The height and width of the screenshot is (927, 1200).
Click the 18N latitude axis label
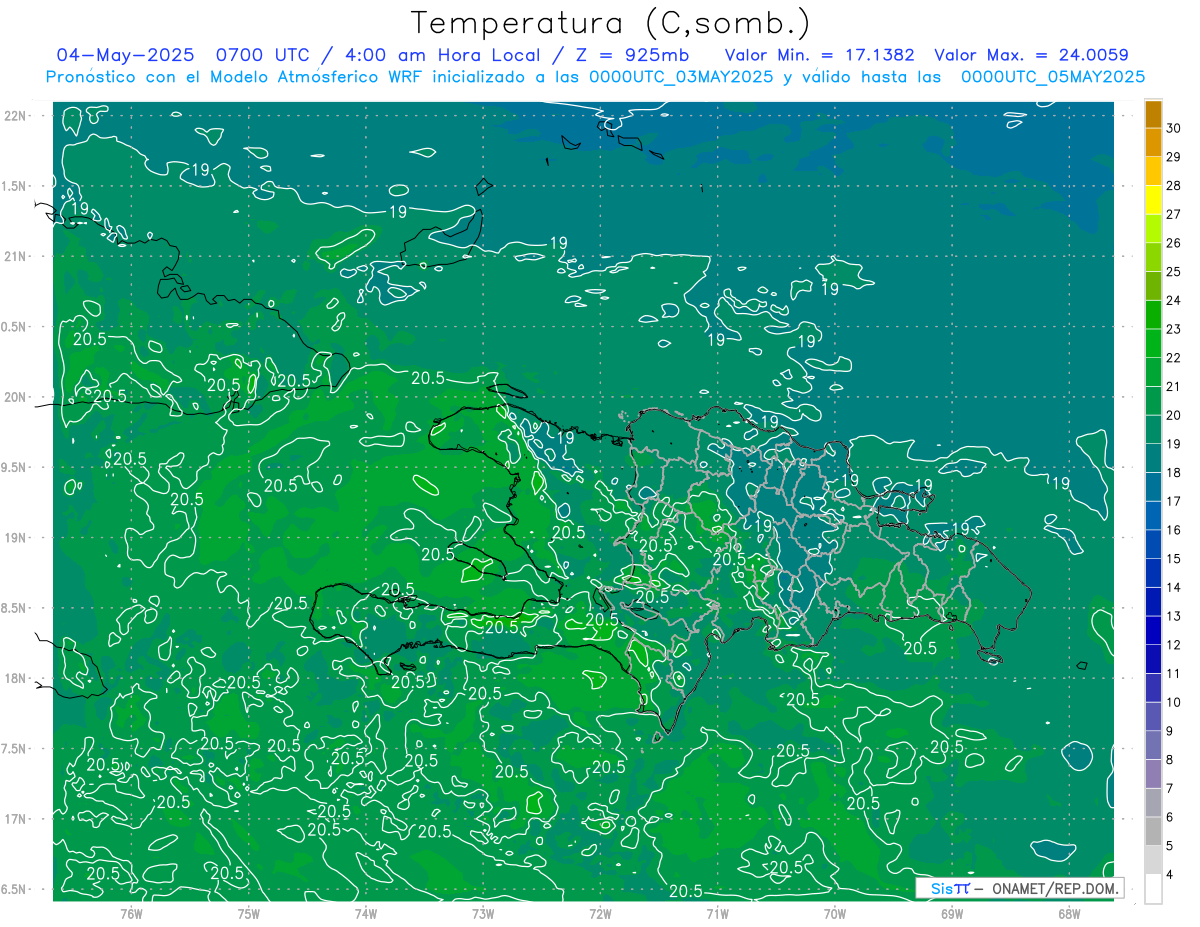[x=15, y=678]
